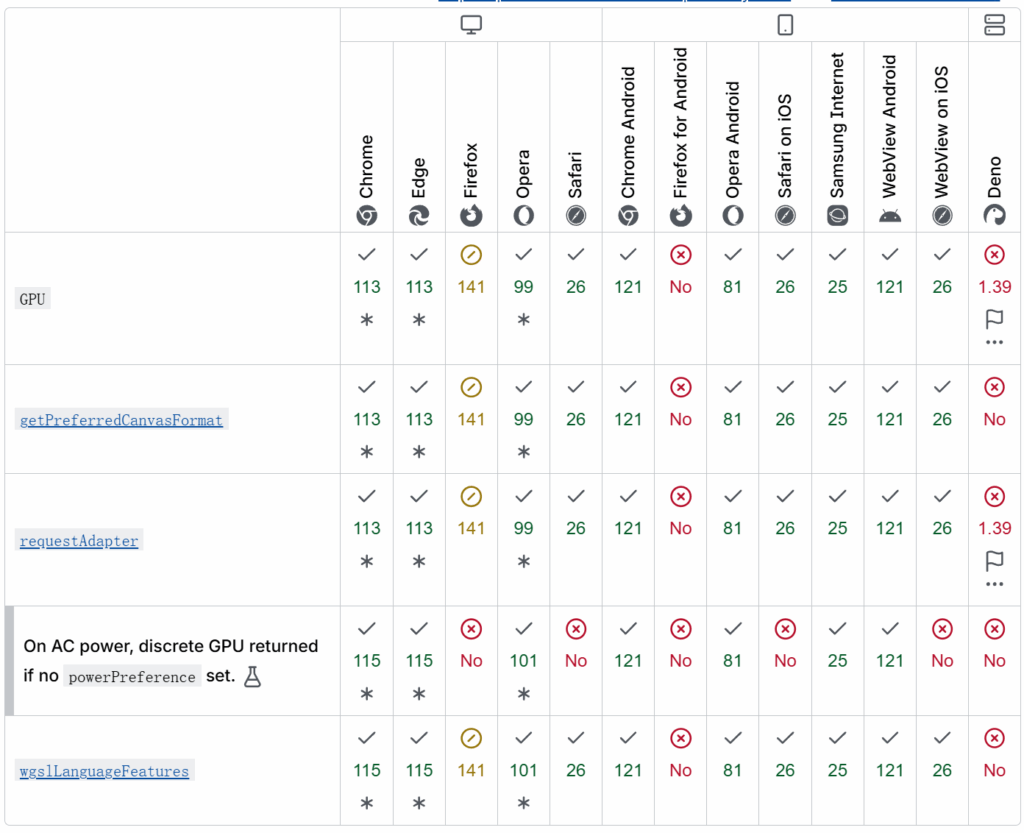Click the flag icon in GPU row Deno cell

point(994,319)
